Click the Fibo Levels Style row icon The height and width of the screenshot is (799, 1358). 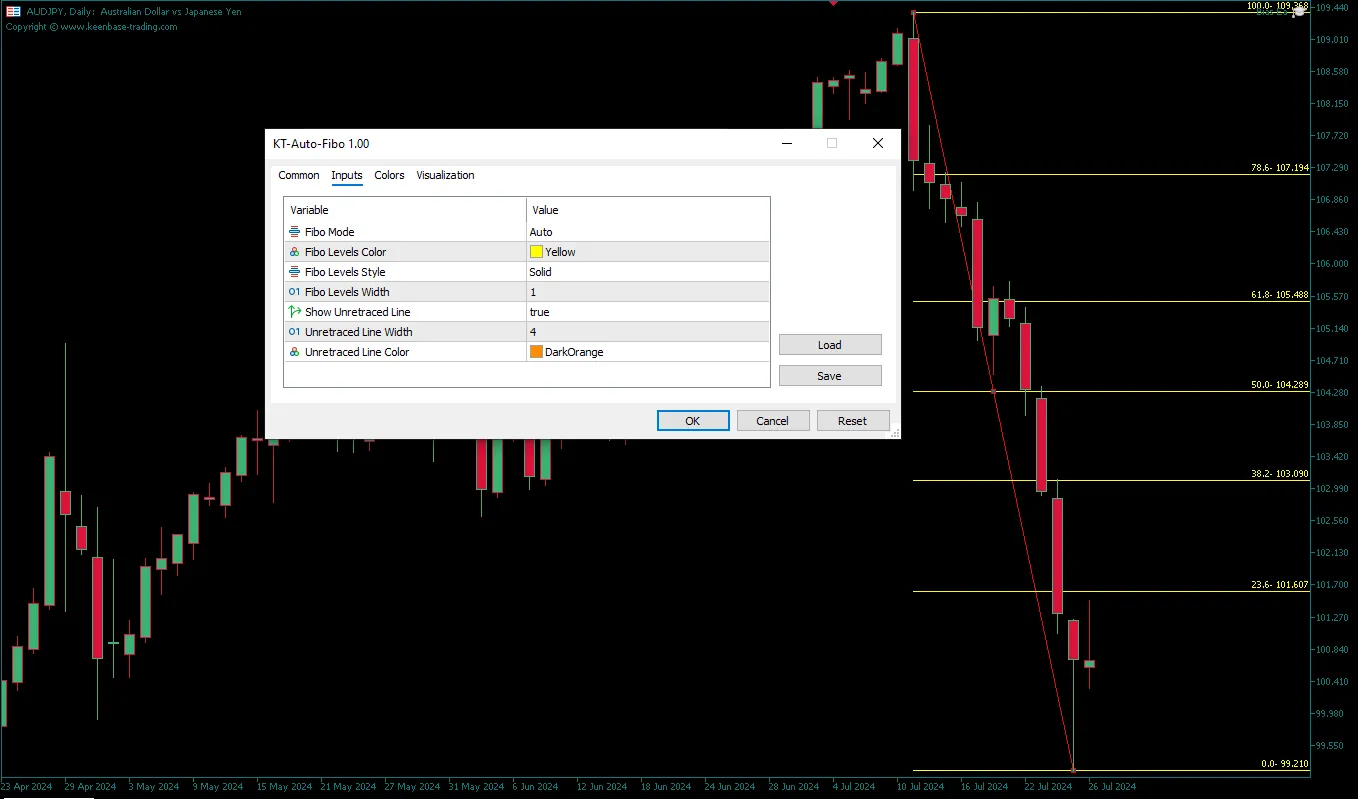pos(294,272)
